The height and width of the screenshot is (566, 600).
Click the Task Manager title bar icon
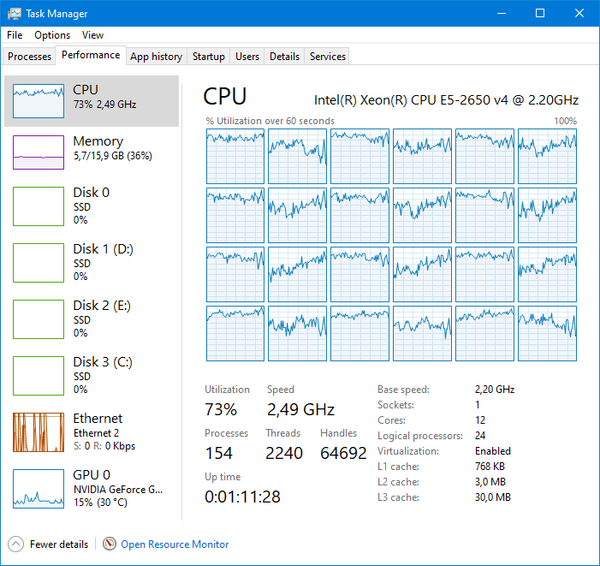click(12, 13)
